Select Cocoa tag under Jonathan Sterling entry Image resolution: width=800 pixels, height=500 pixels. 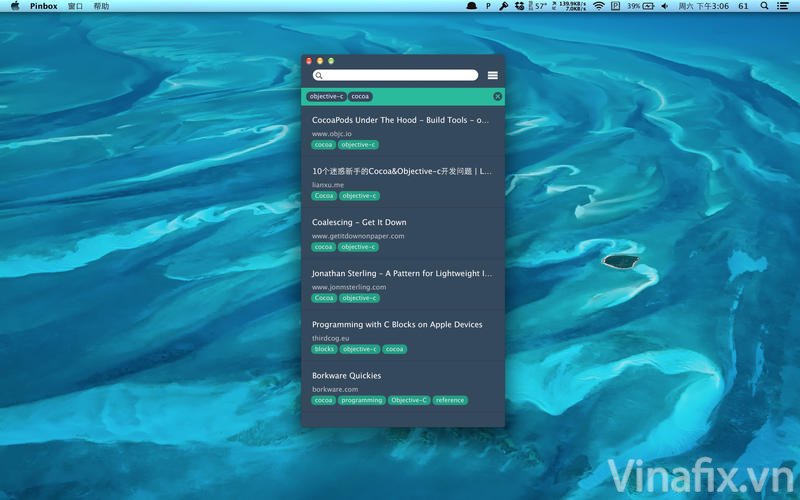click(324, 298)
